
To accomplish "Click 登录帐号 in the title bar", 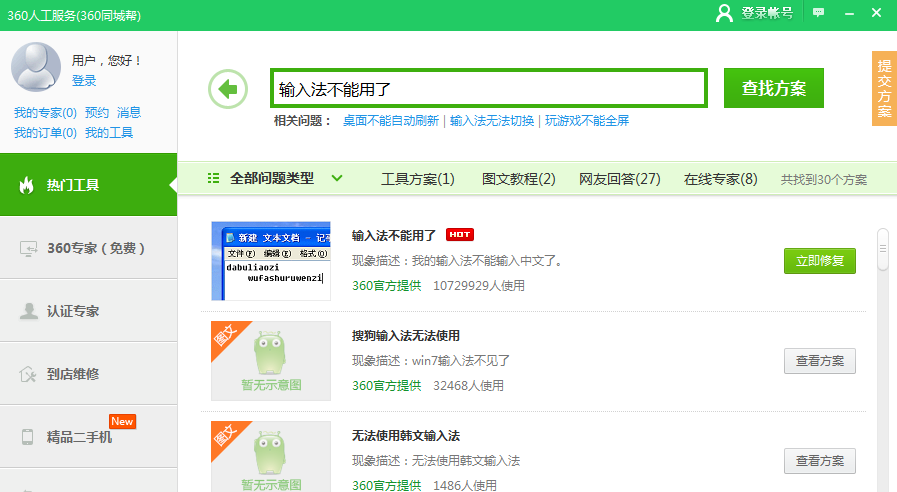I will point(767,13).
